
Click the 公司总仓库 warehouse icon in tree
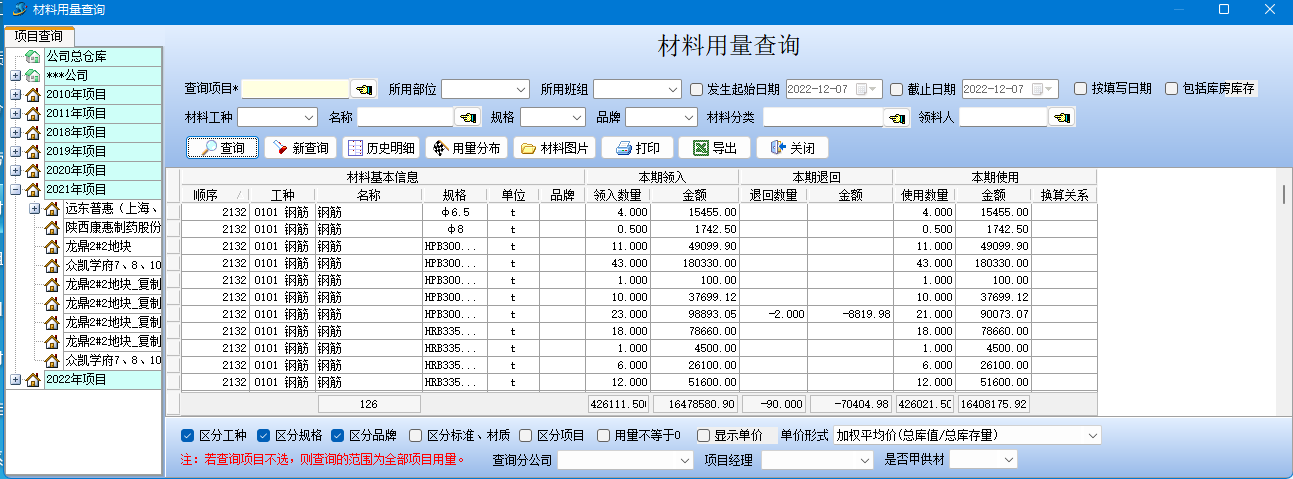click(x=33, y=57)
